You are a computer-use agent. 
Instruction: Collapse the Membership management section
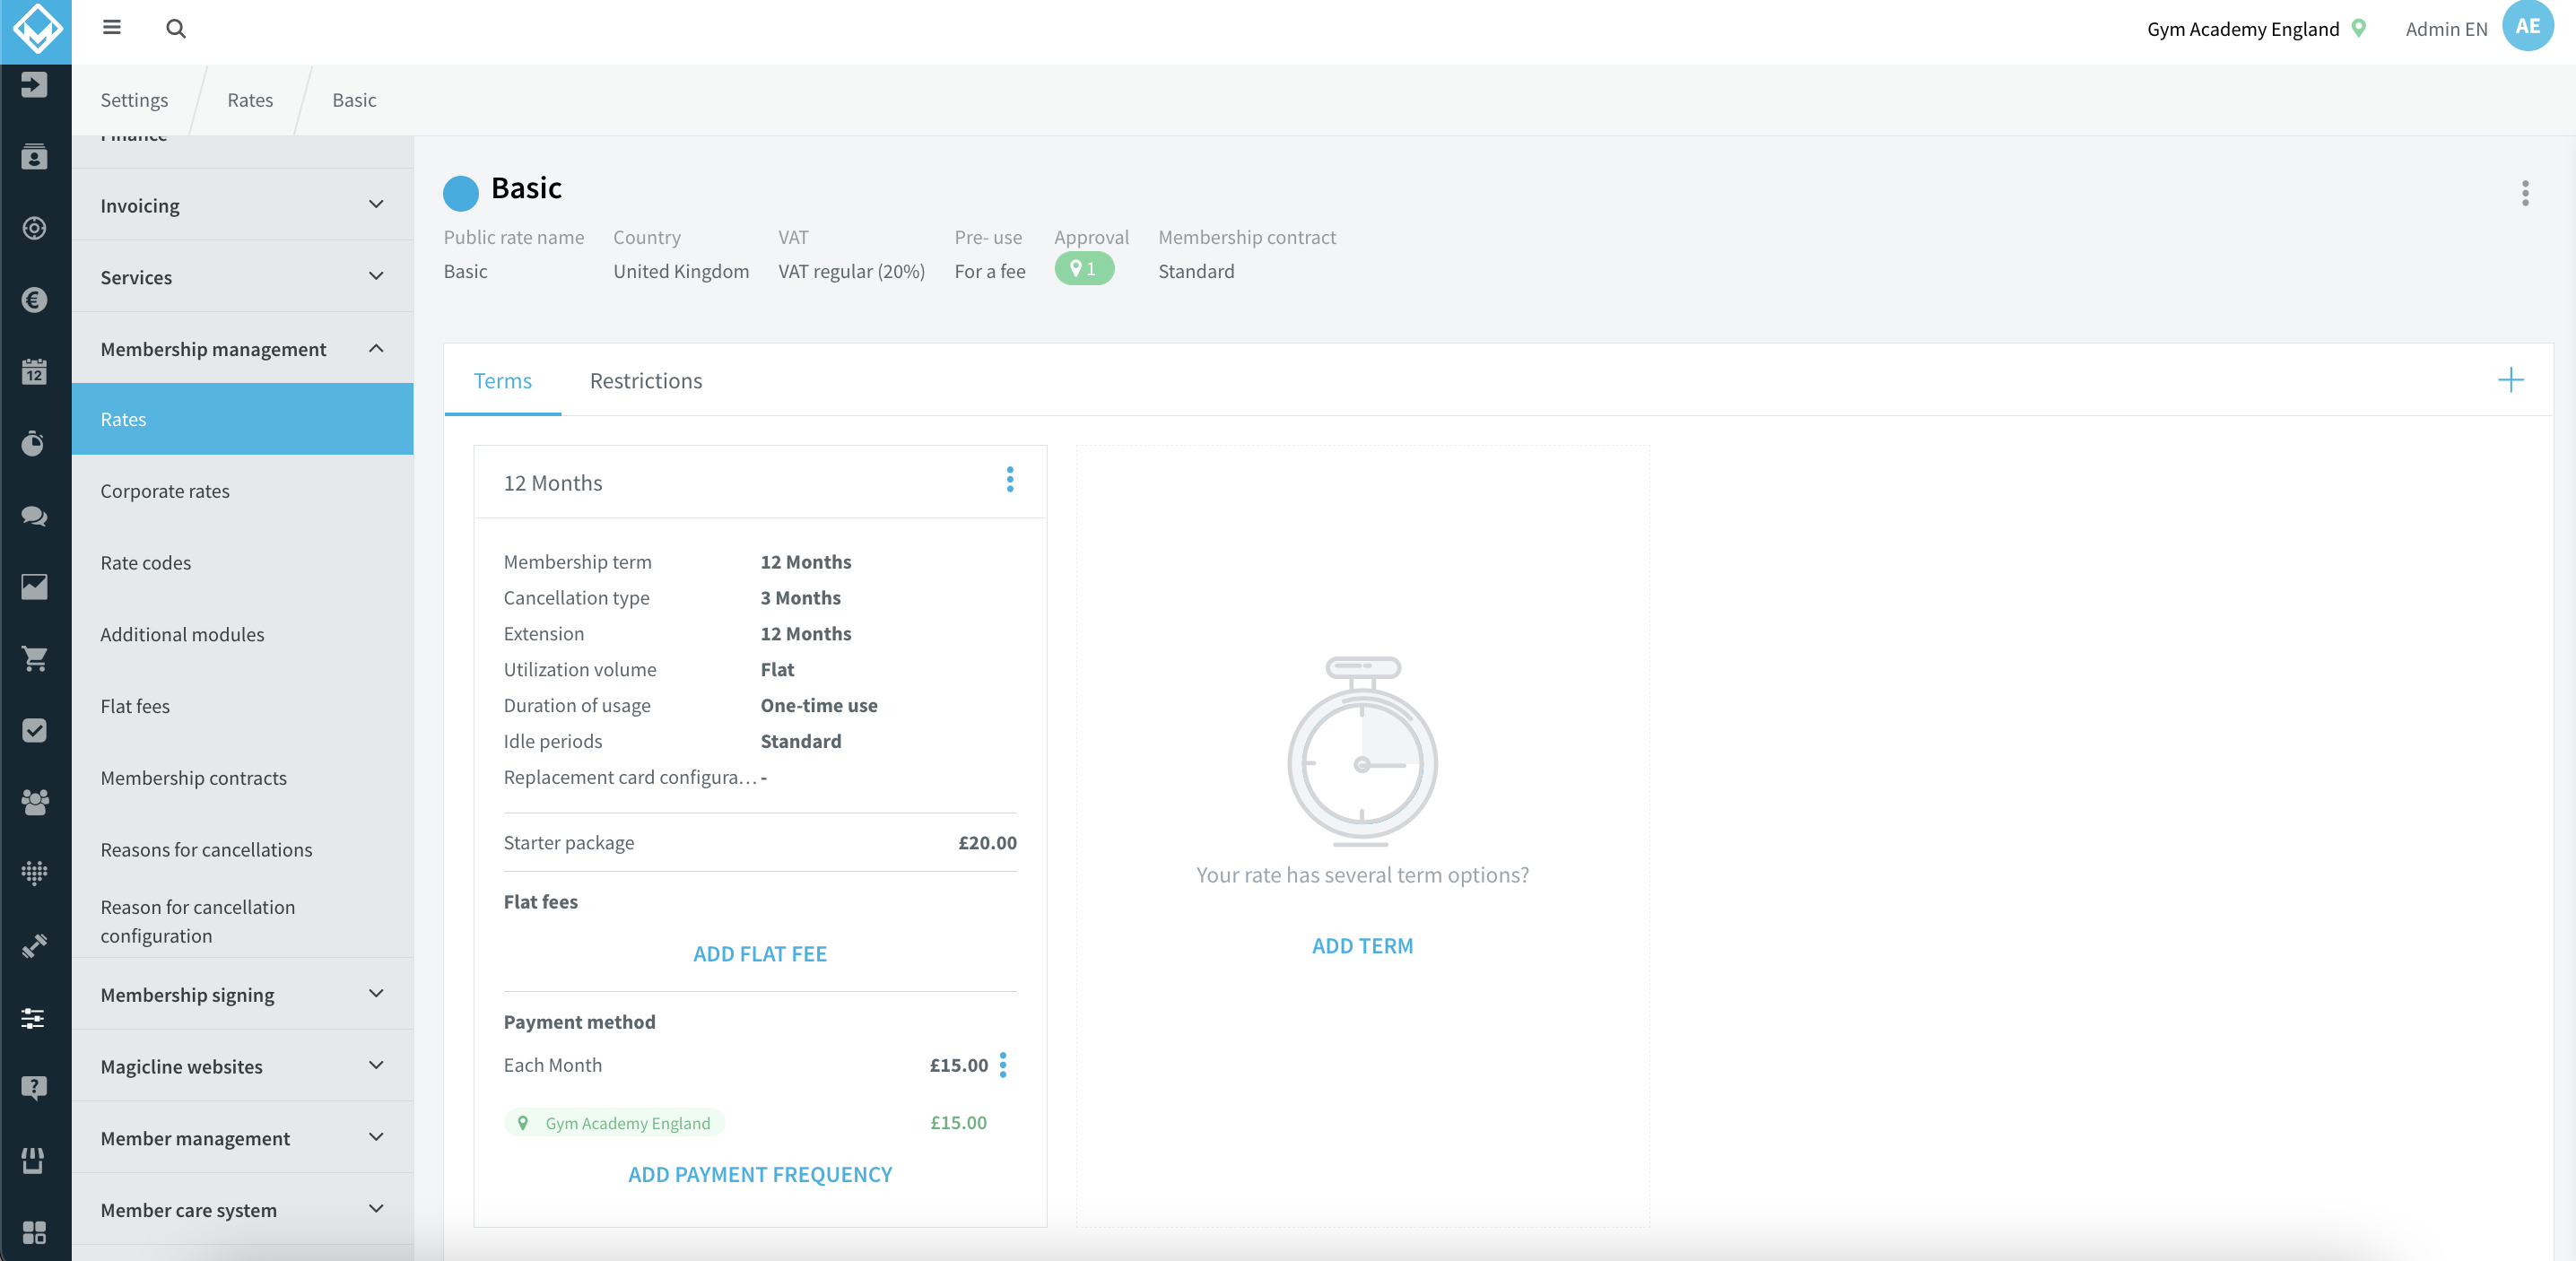click(x=243, y=349)
